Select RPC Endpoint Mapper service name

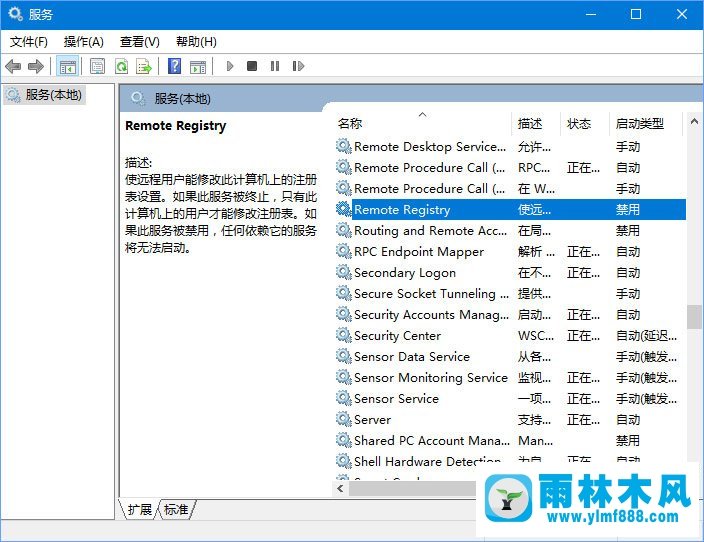coord(419,251)
